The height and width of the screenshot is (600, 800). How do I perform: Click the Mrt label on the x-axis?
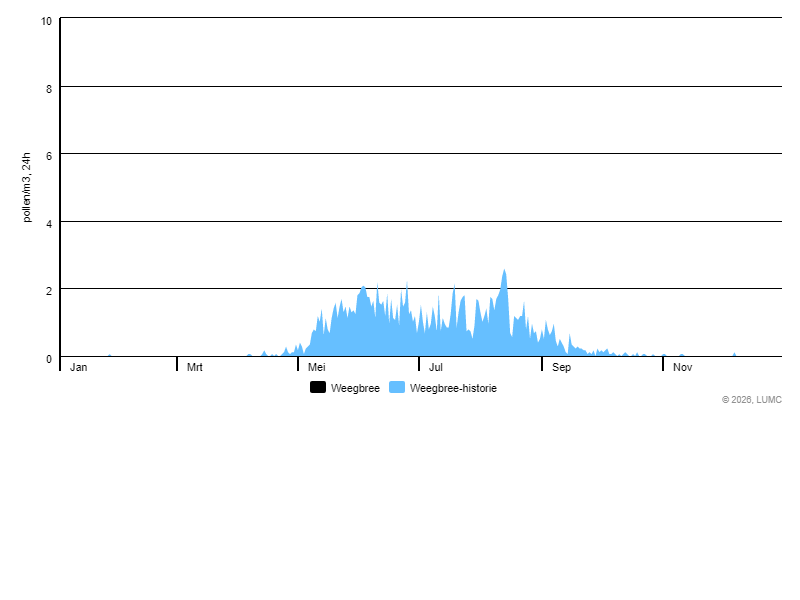click(x=195, y=367)
